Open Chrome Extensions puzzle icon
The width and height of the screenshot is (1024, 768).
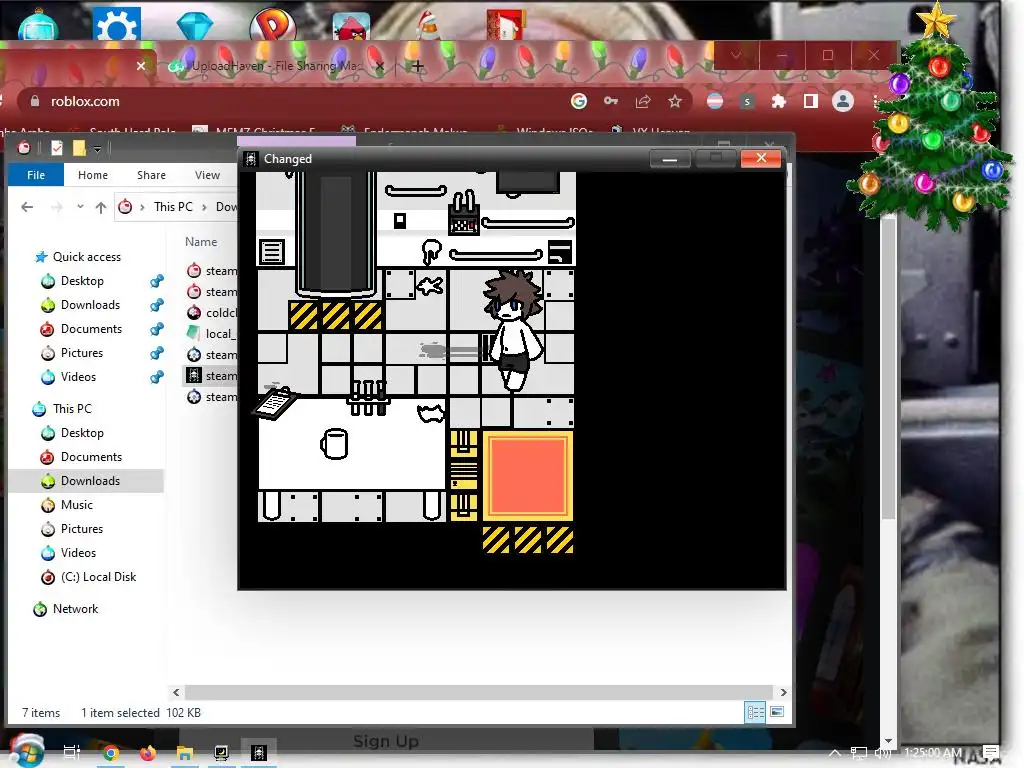coord(778,101)
